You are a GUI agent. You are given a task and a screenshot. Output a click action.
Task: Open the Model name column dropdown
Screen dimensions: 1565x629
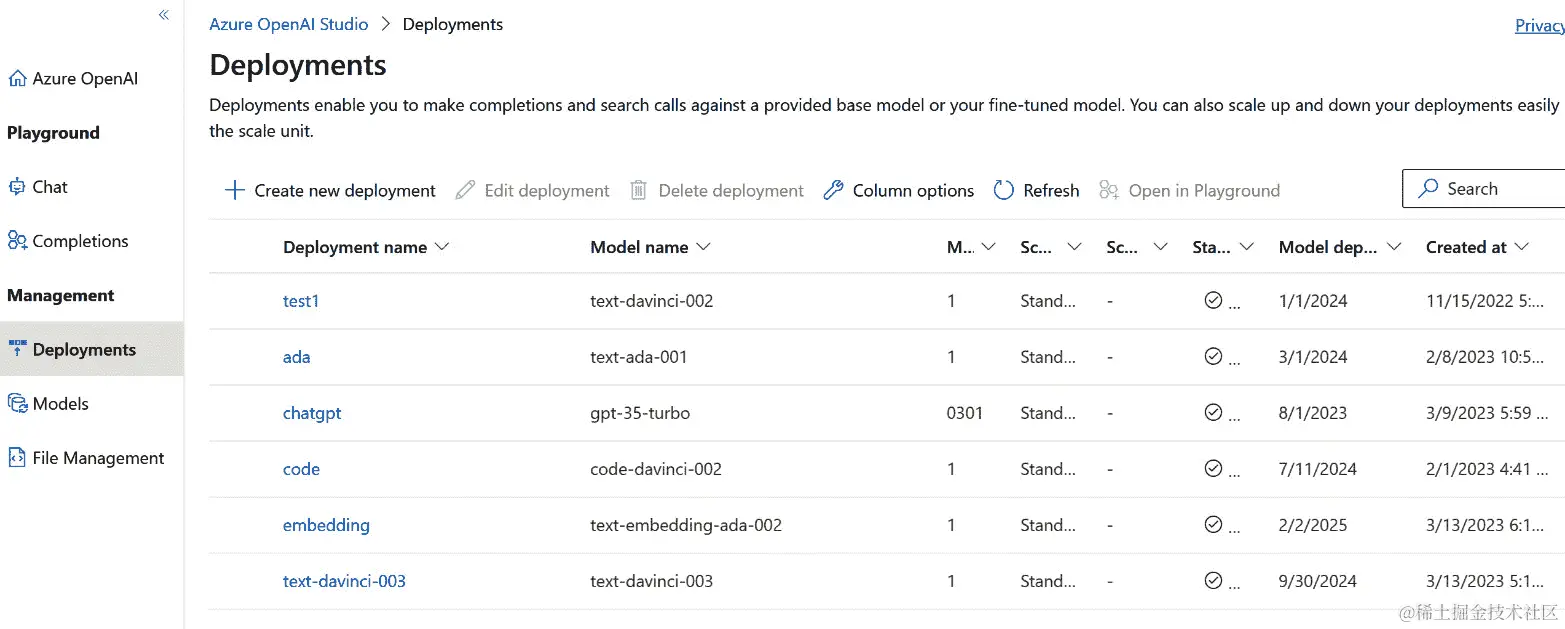tap(703, 247)
